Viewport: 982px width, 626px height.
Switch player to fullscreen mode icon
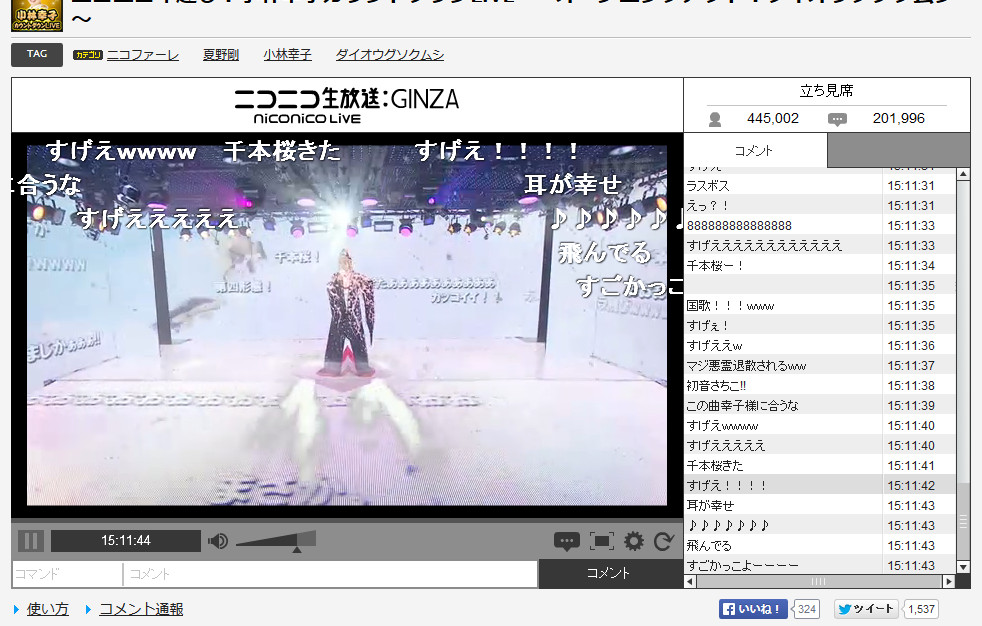(x=601, y=541)
